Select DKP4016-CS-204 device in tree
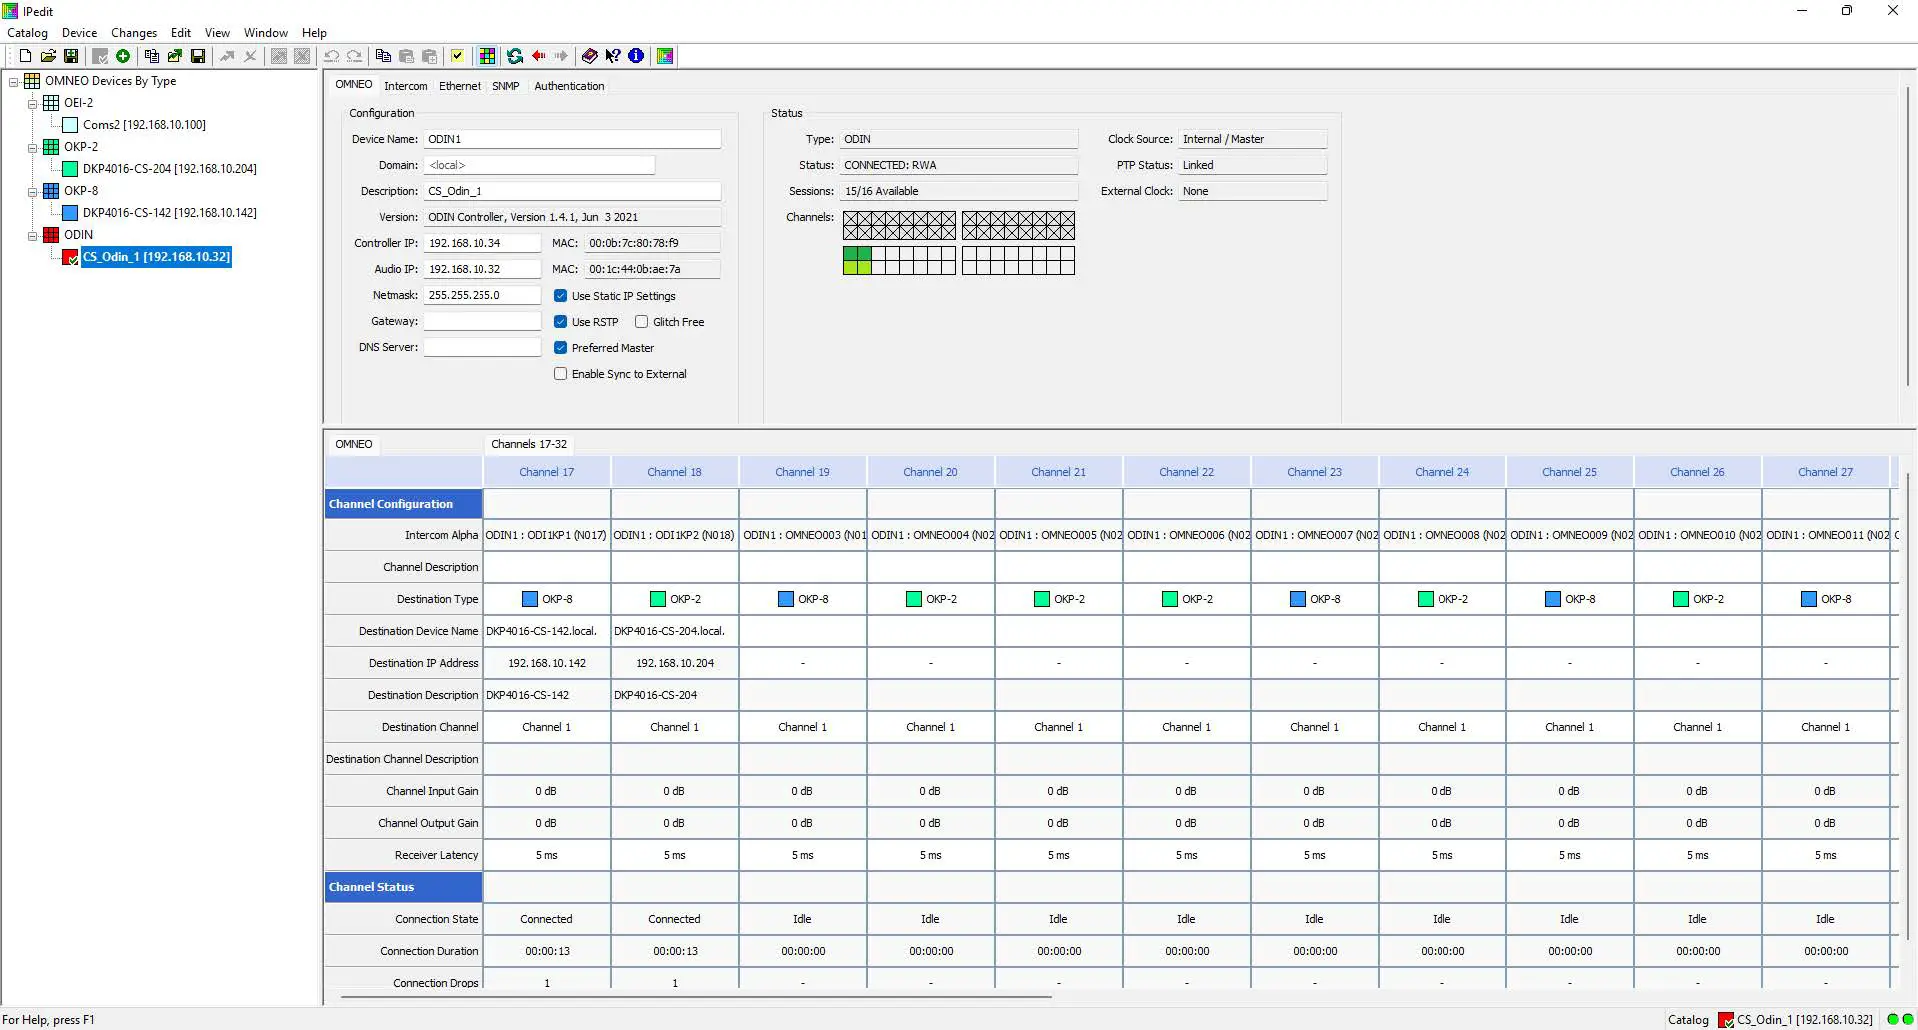The image size is (1918, 1030). 169,169
